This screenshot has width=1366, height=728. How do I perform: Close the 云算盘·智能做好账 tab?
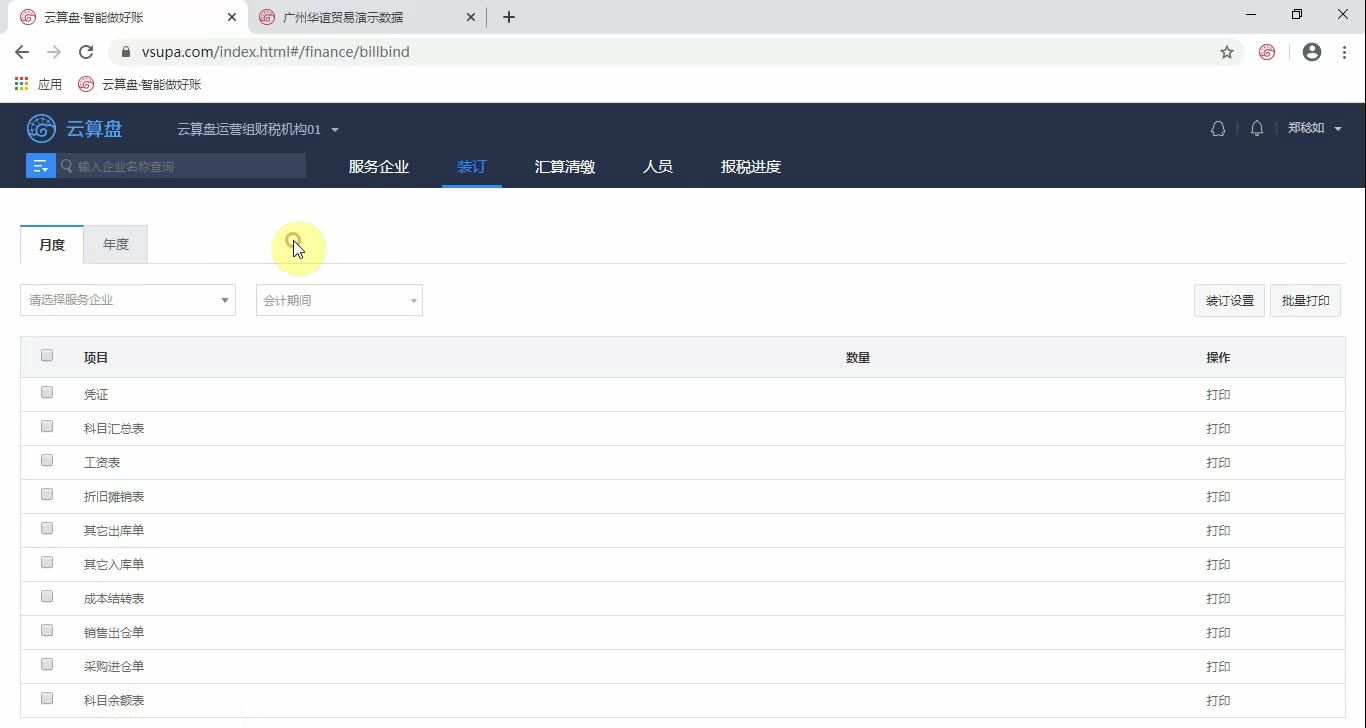click(x=231, y=17)
